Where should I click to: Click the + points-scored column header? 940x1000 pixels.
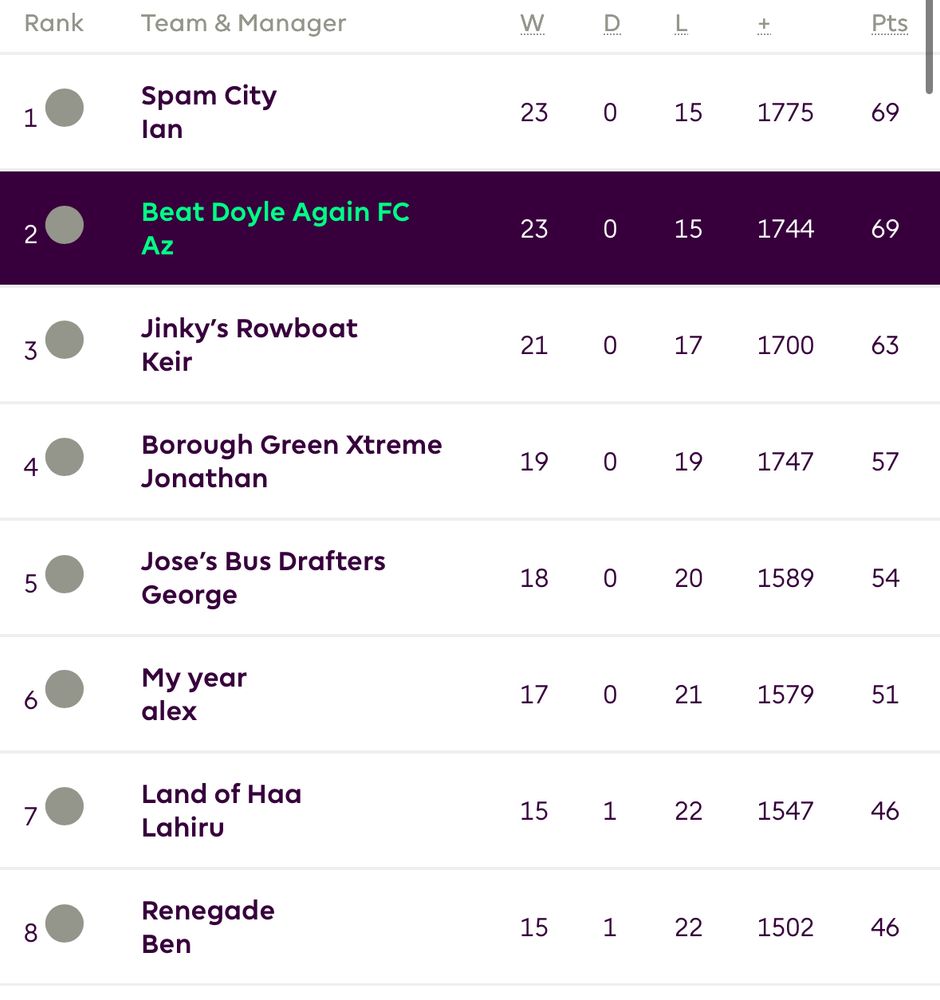pos(764,25)
